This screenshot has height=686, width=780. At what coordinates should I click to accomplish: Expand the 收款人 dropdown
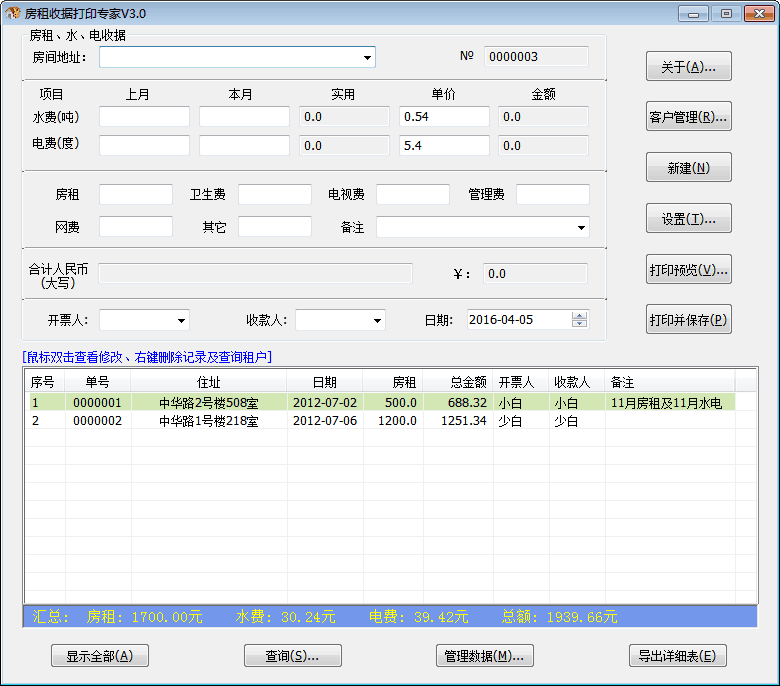click(377, 321)
